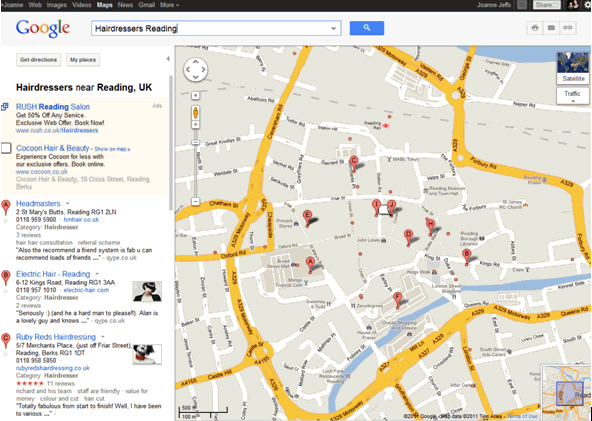The width and height of the screenshot is (592, 421).
Task: Select map marker C near Garrard St
Action: click(x=353, y=163)
